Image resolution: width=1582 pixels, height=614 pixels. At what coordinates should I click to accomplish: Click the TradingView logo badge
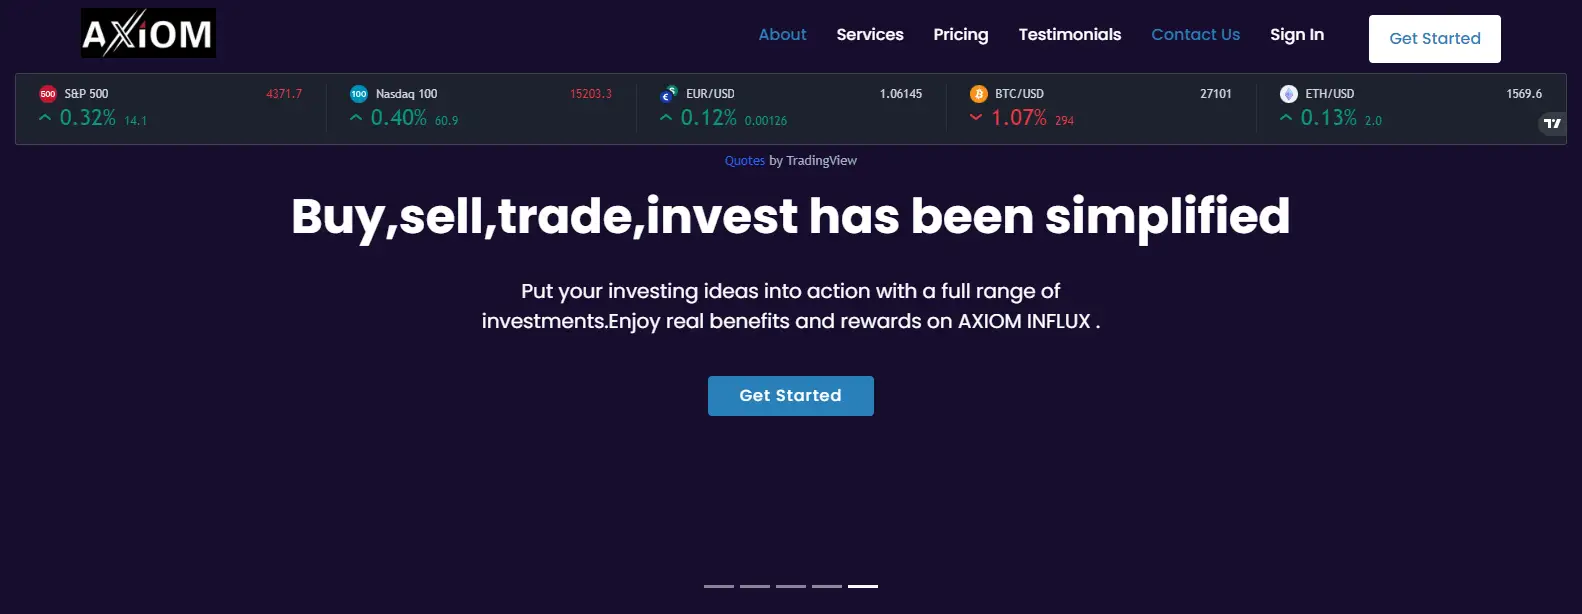tap(1552, 124)
